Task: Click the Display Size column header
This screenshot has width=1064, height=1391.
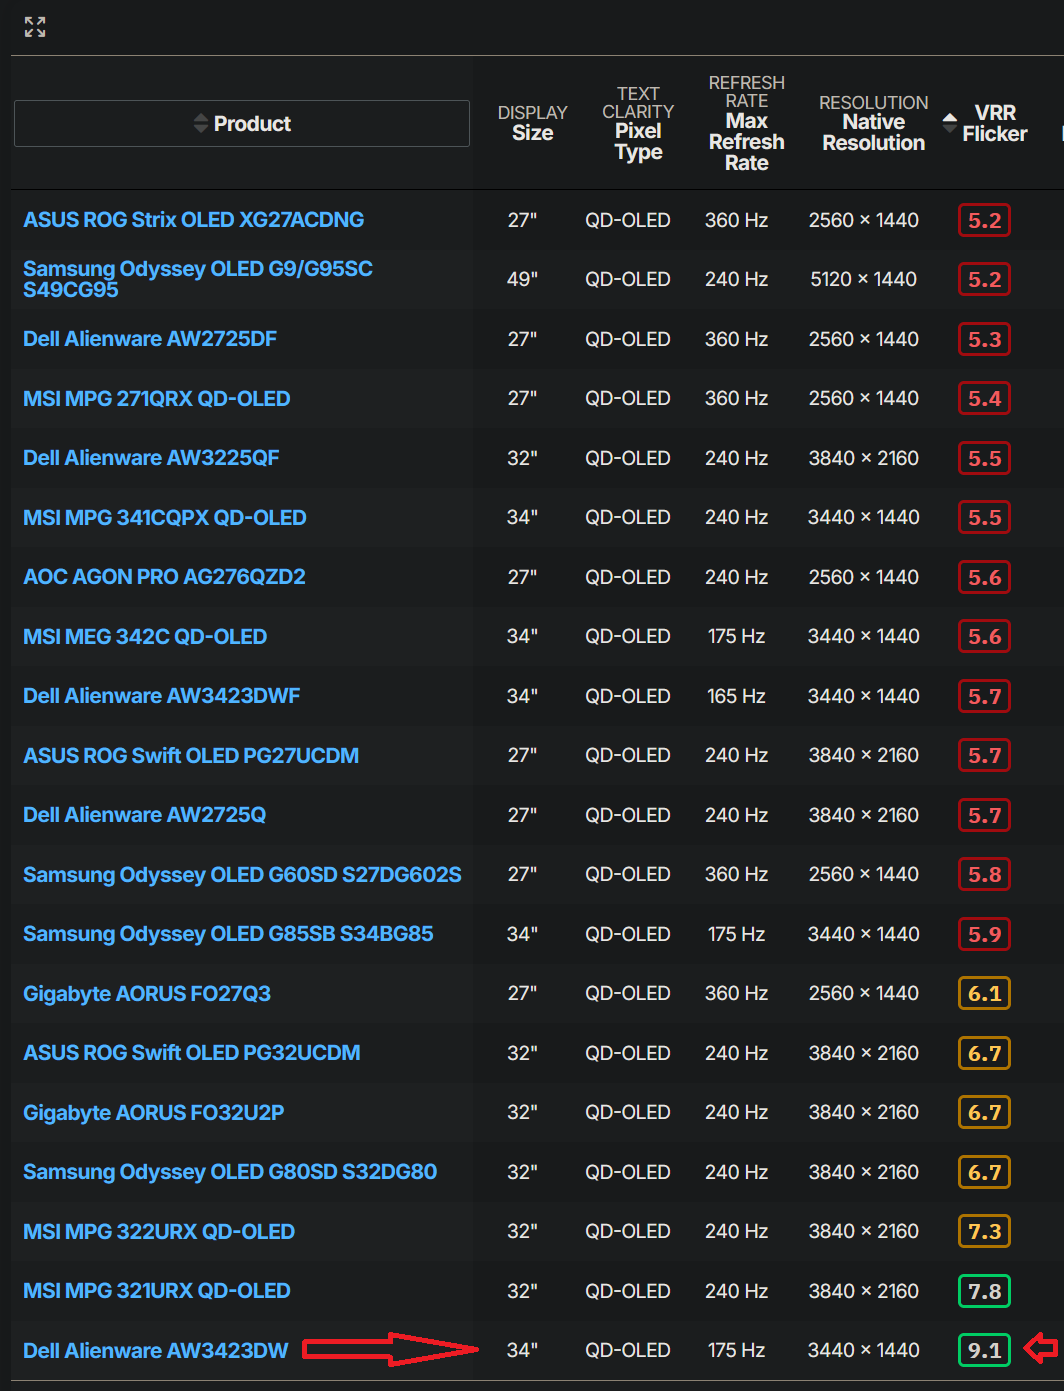Action: [533, 123]
